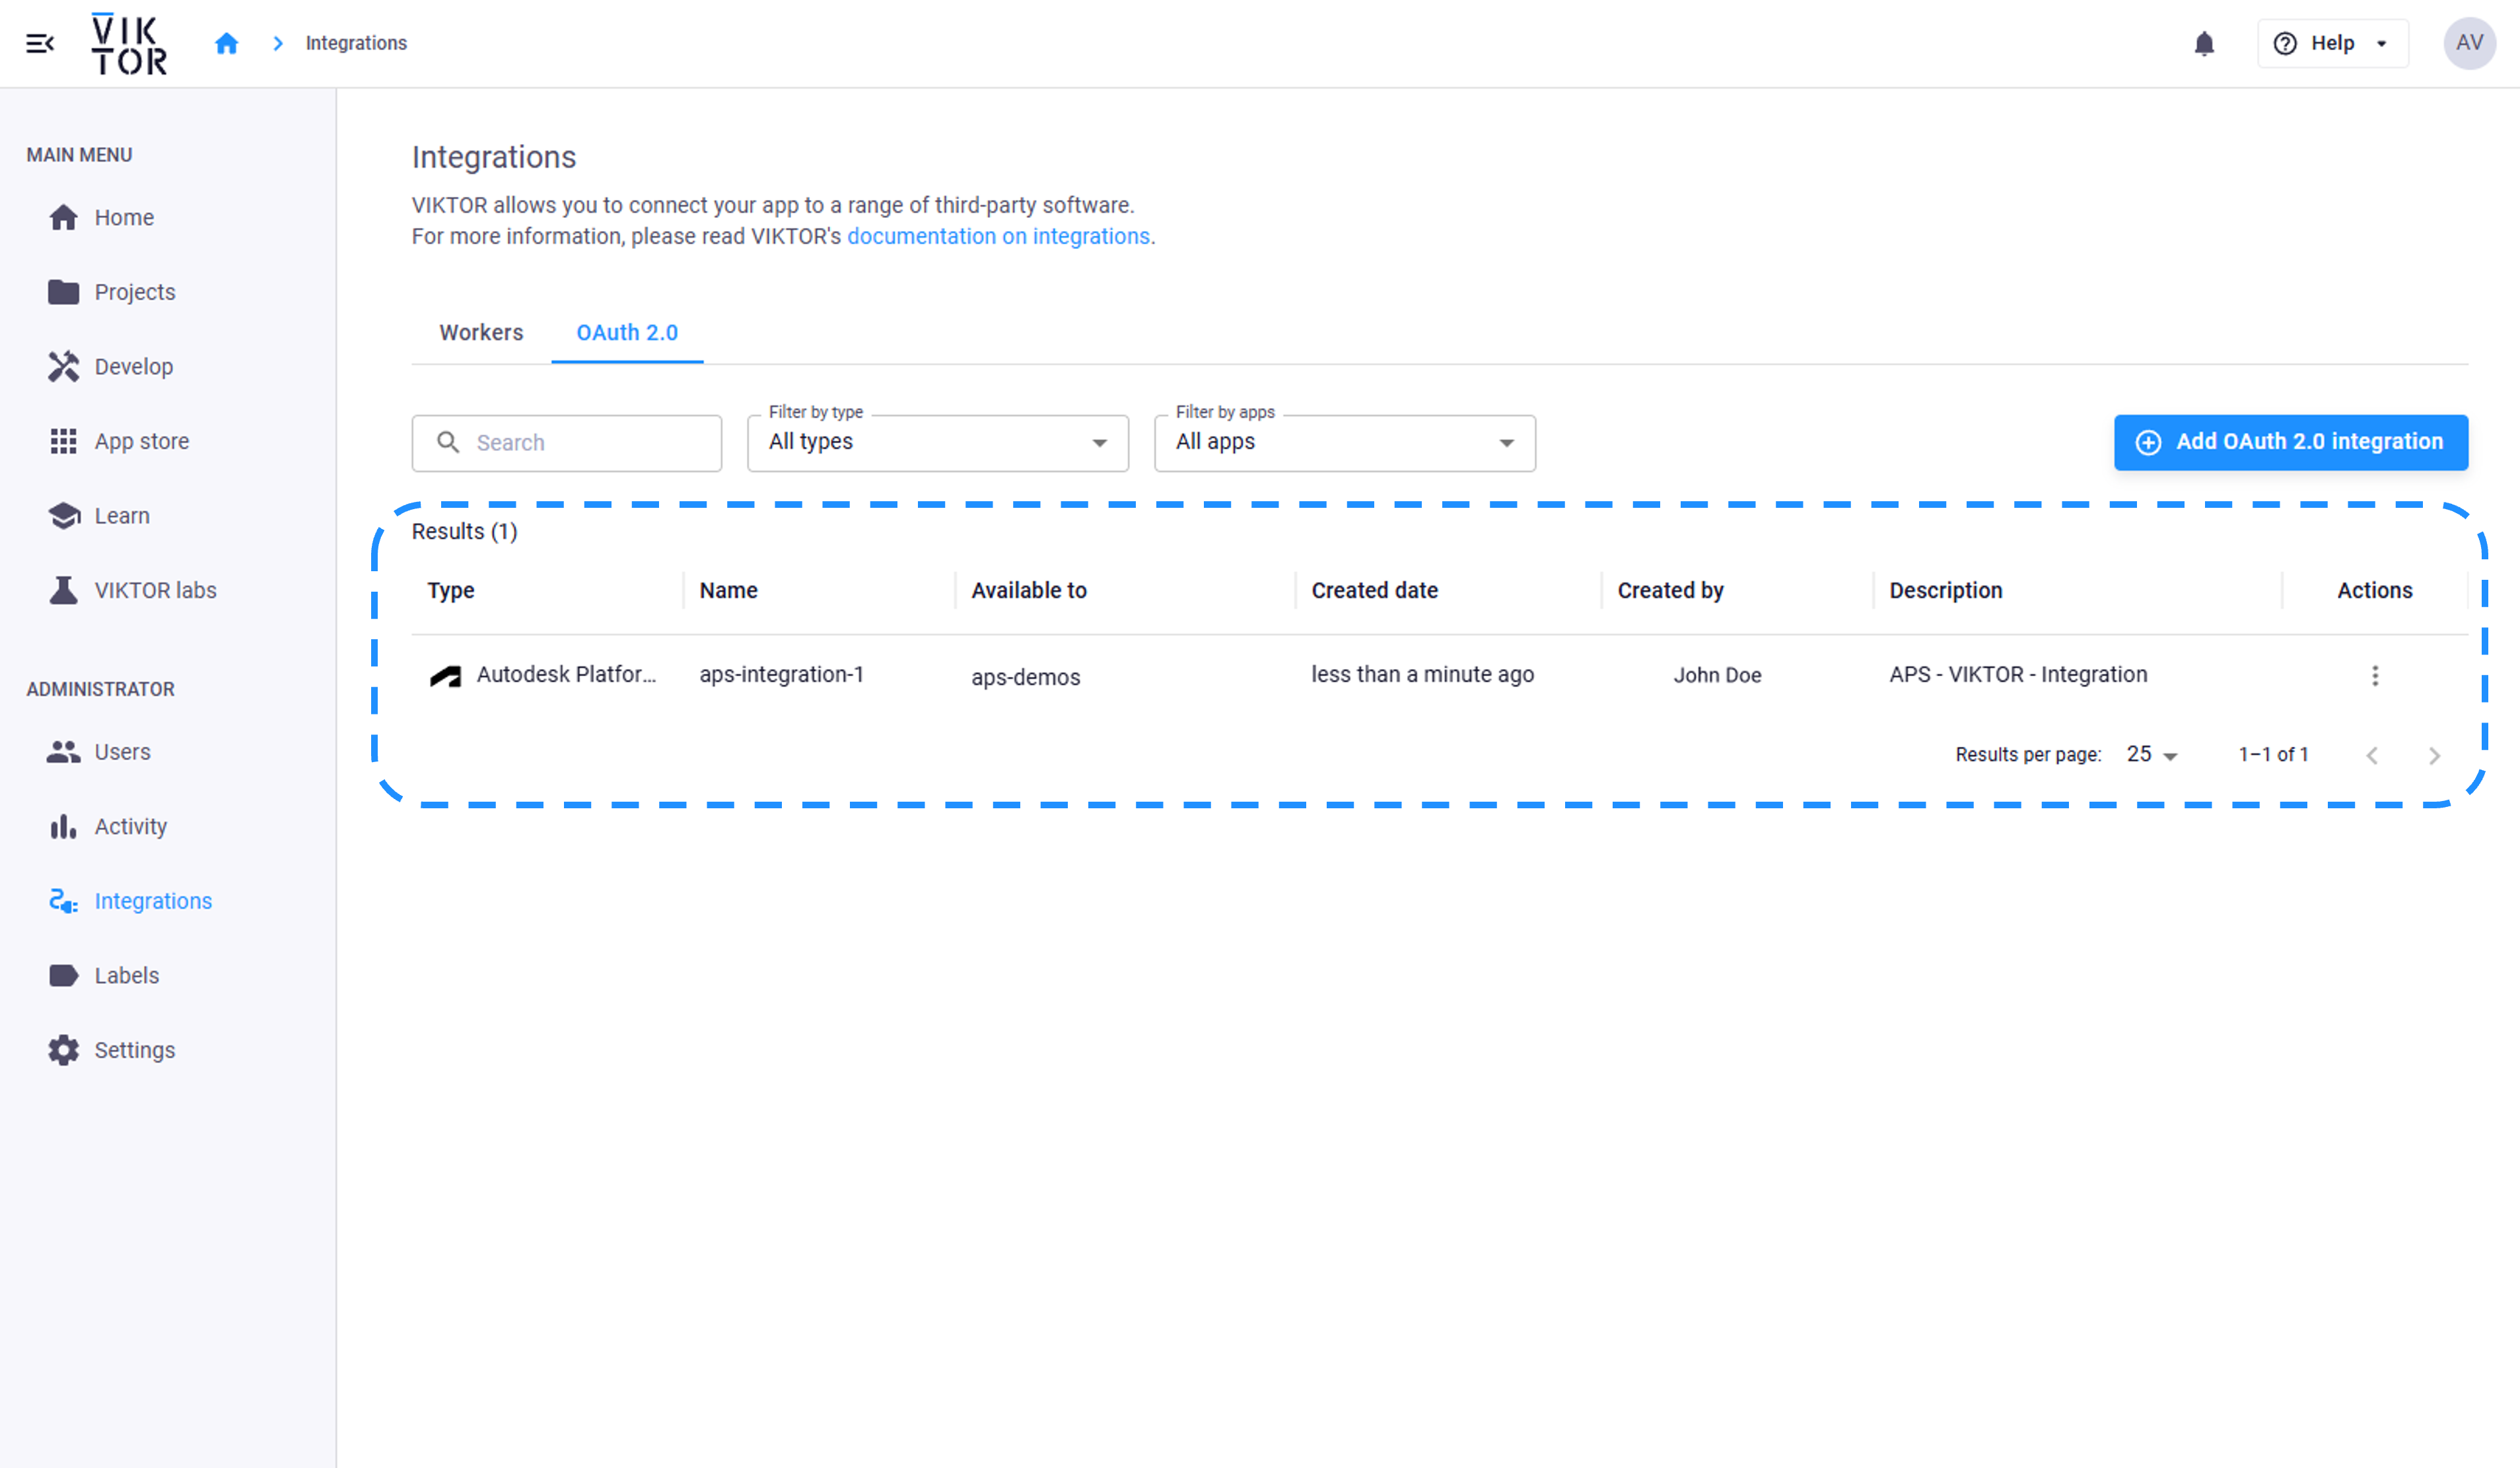
Task: Expand the Filter by apps dropdown
Action: 1344,442
